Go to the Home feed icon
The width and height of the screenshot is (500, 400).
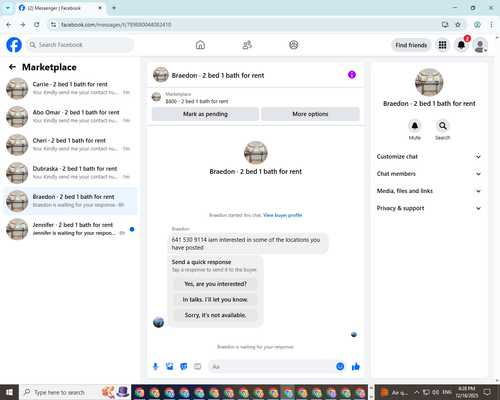200,45
